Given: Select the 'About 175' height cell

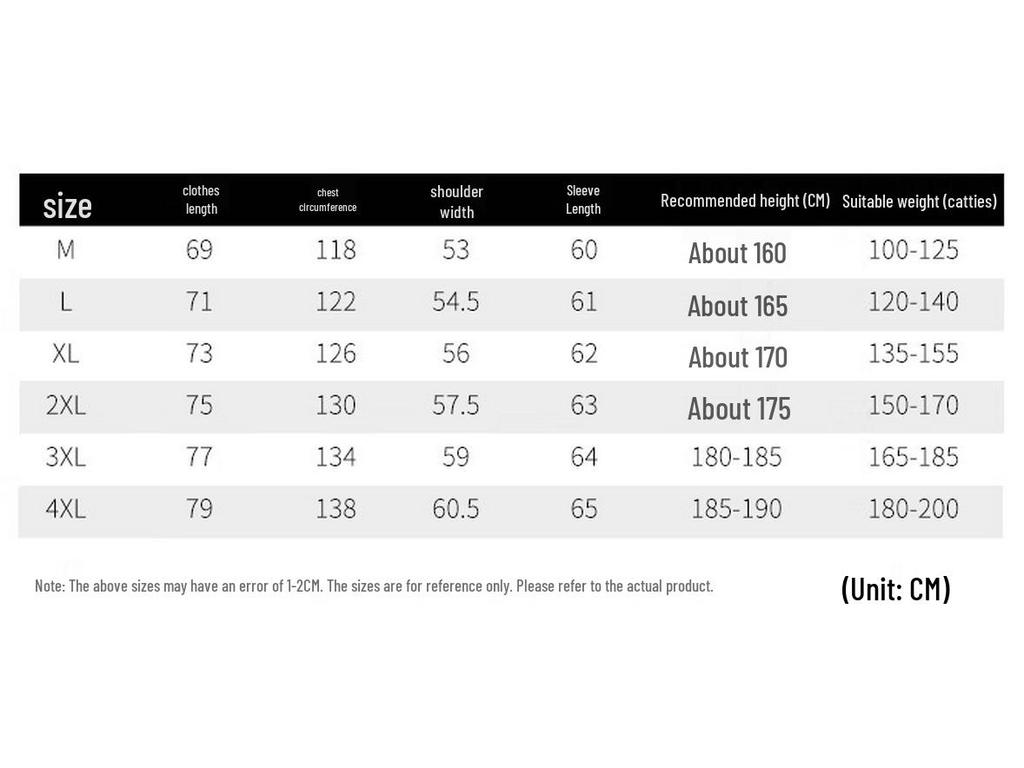Looking at the screenshot, I should (x=739, y=409).
